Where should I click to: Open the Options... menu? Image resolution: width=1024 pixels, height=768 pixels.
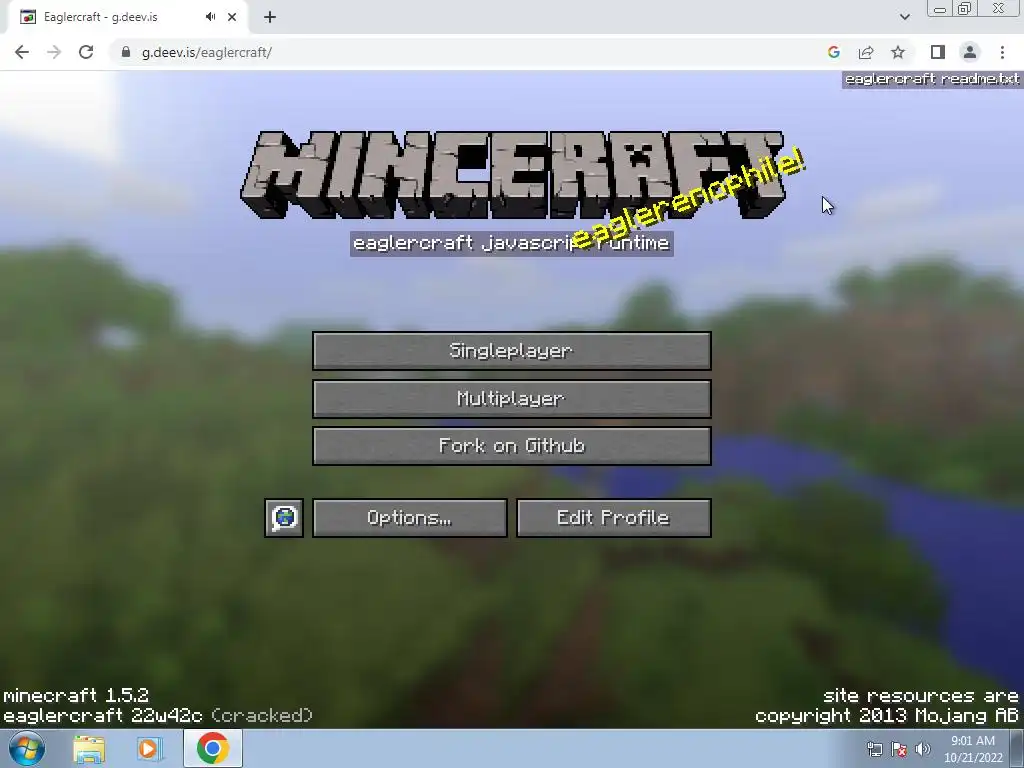410,518
